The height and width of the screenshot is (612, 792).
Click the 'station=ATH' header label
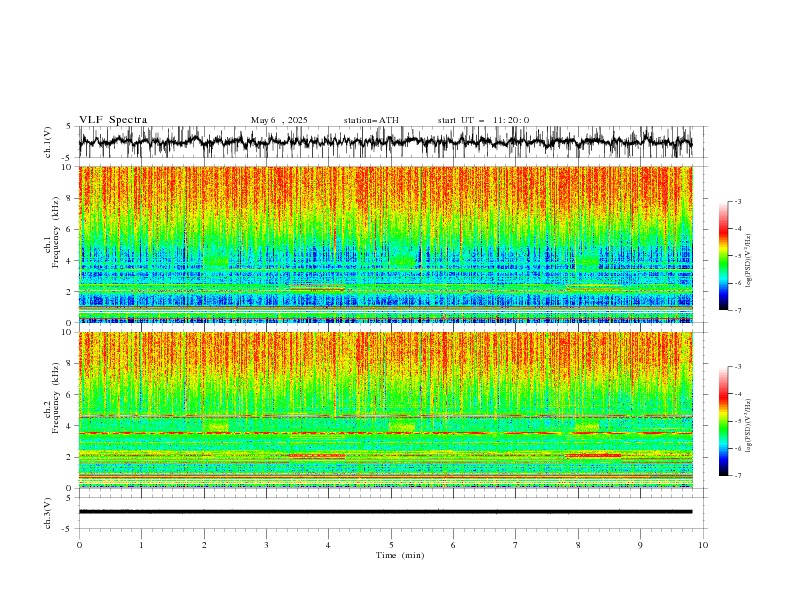pyautogui.click(x=371, y=120)
